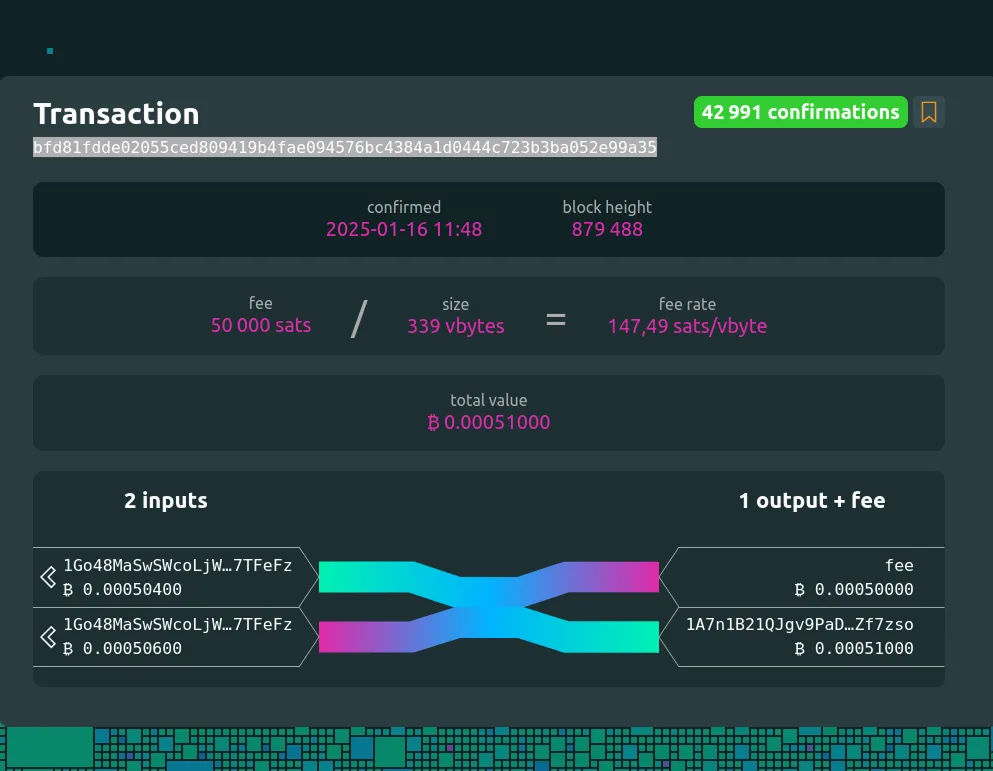Click the "2 inputs" heading

pyautogui.click(x=166, y=501)
